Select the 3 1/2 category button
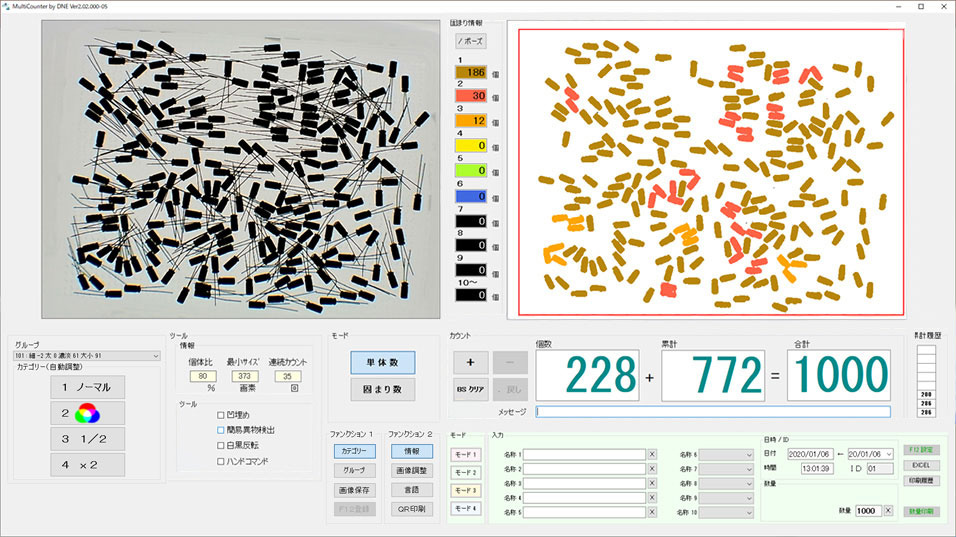 (88, 439)
